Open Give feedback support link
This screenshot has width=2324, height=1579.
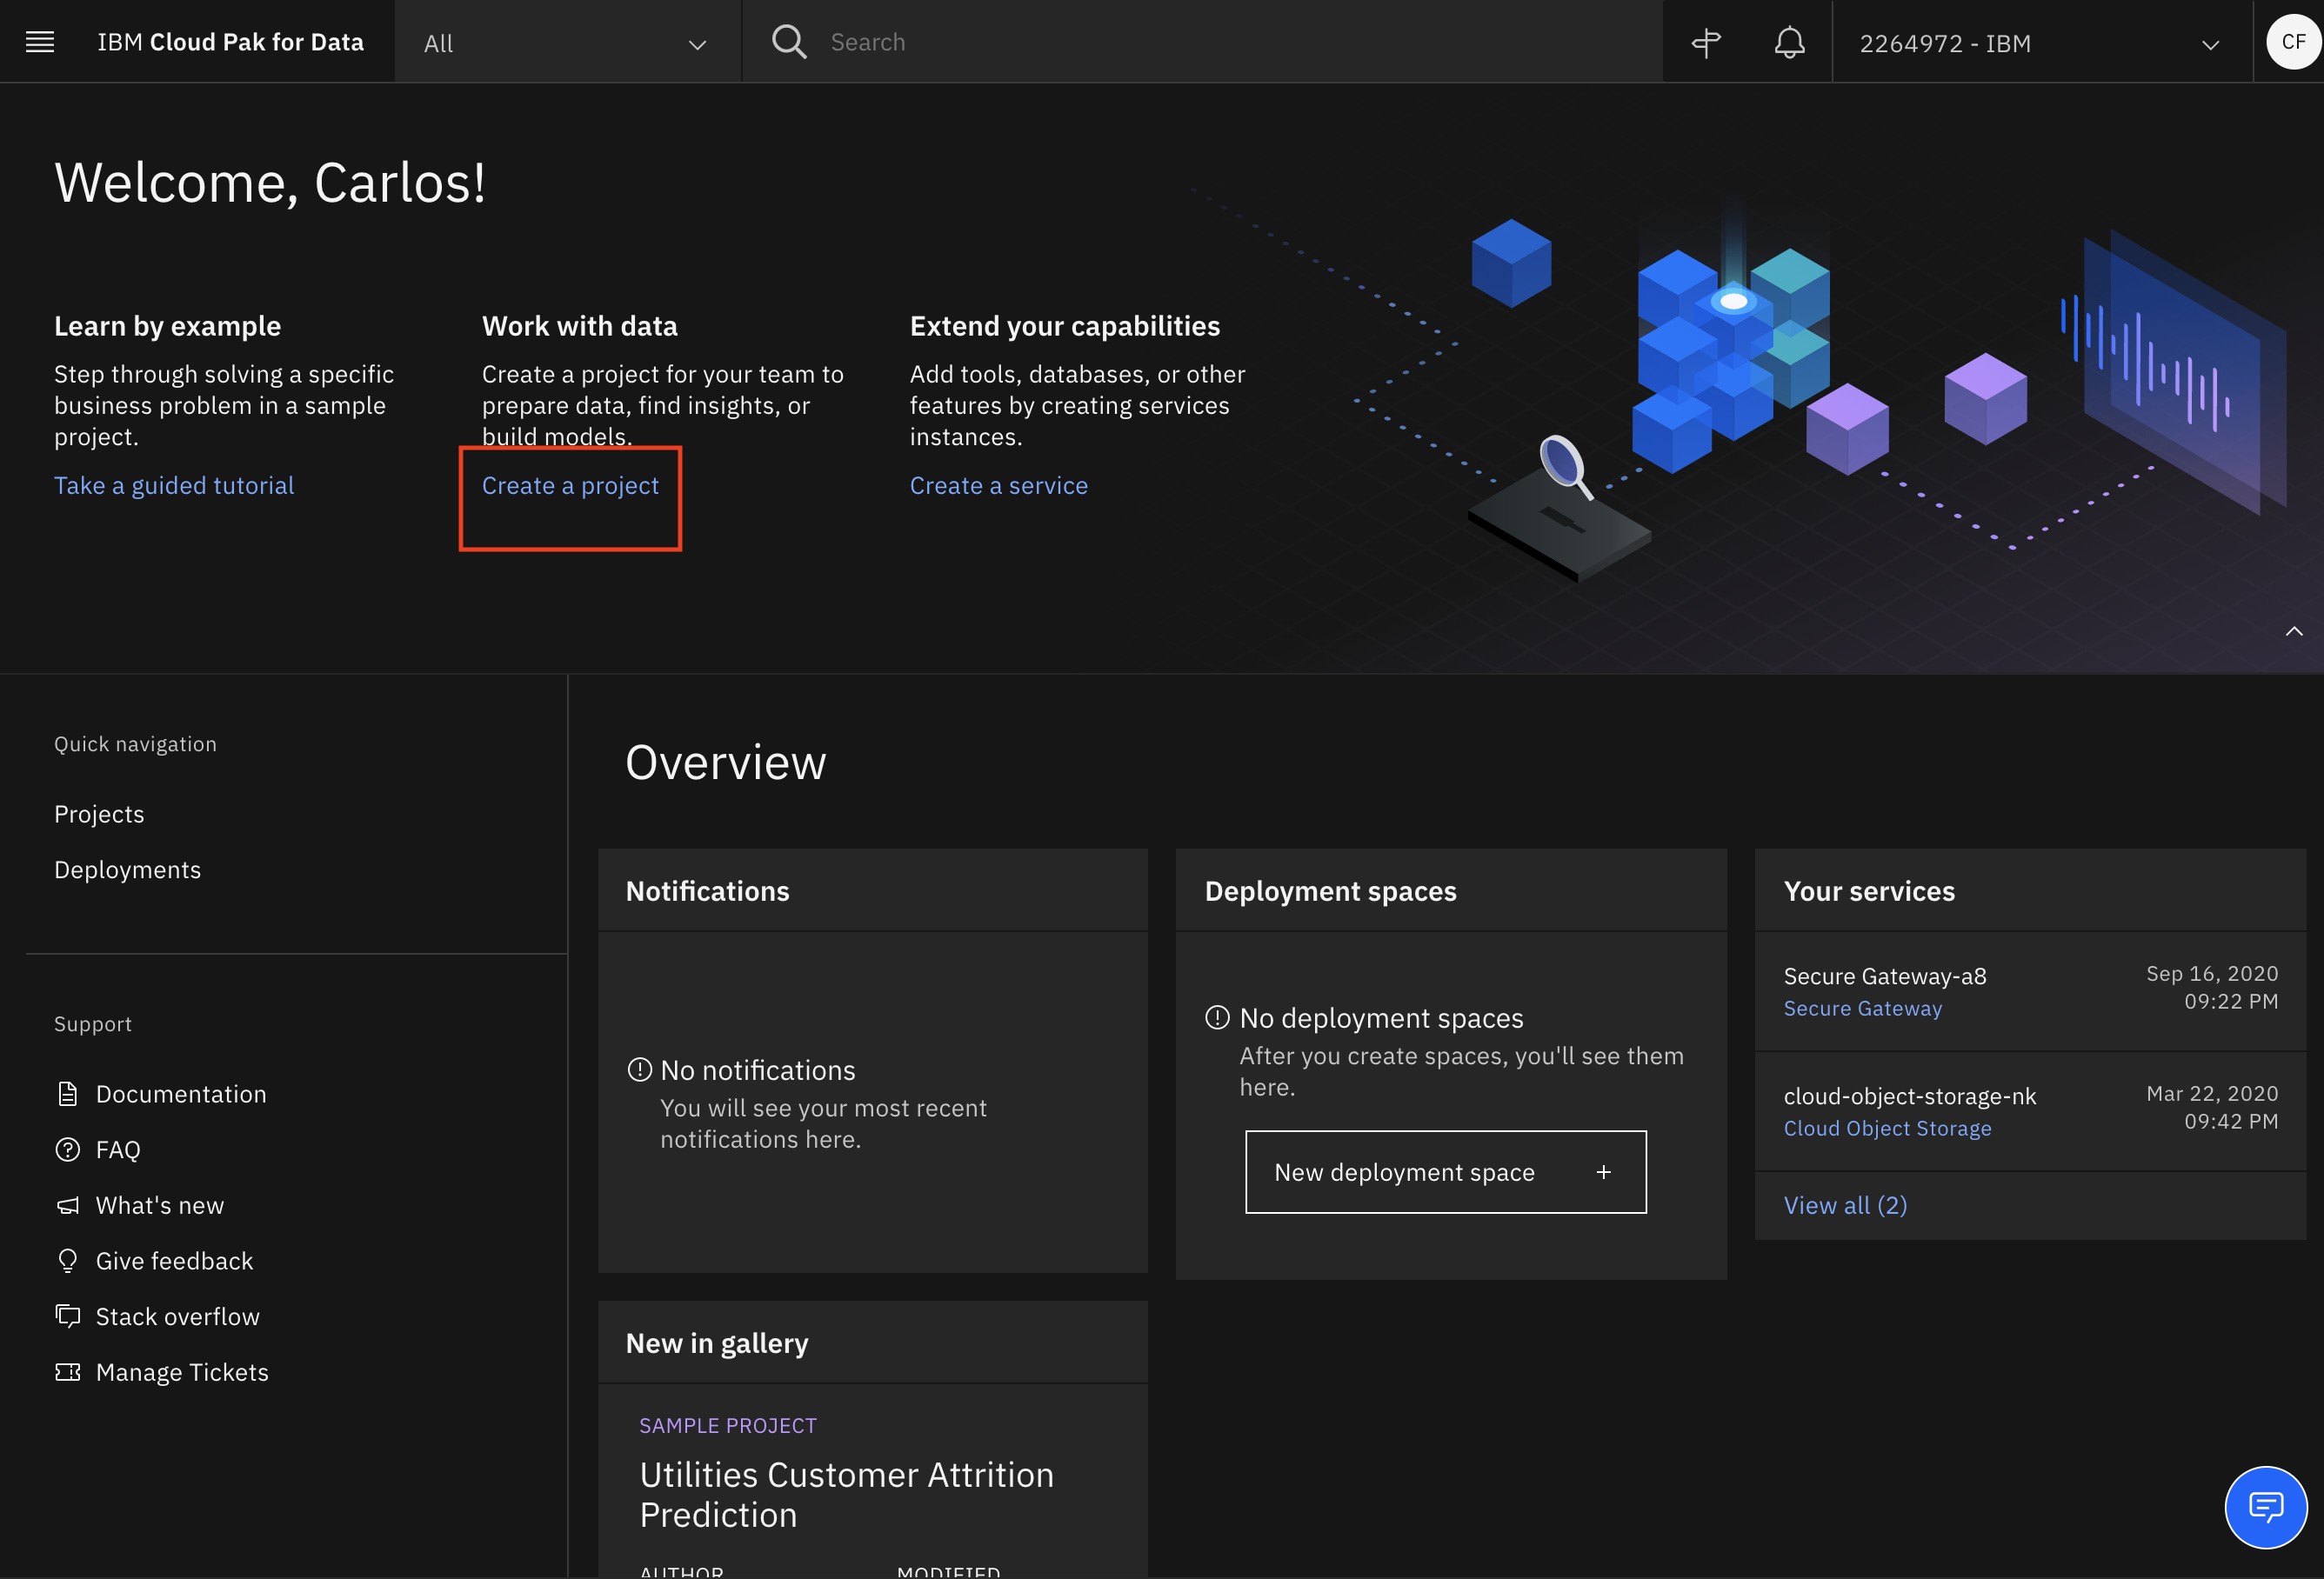click(x=174, y=1260)
